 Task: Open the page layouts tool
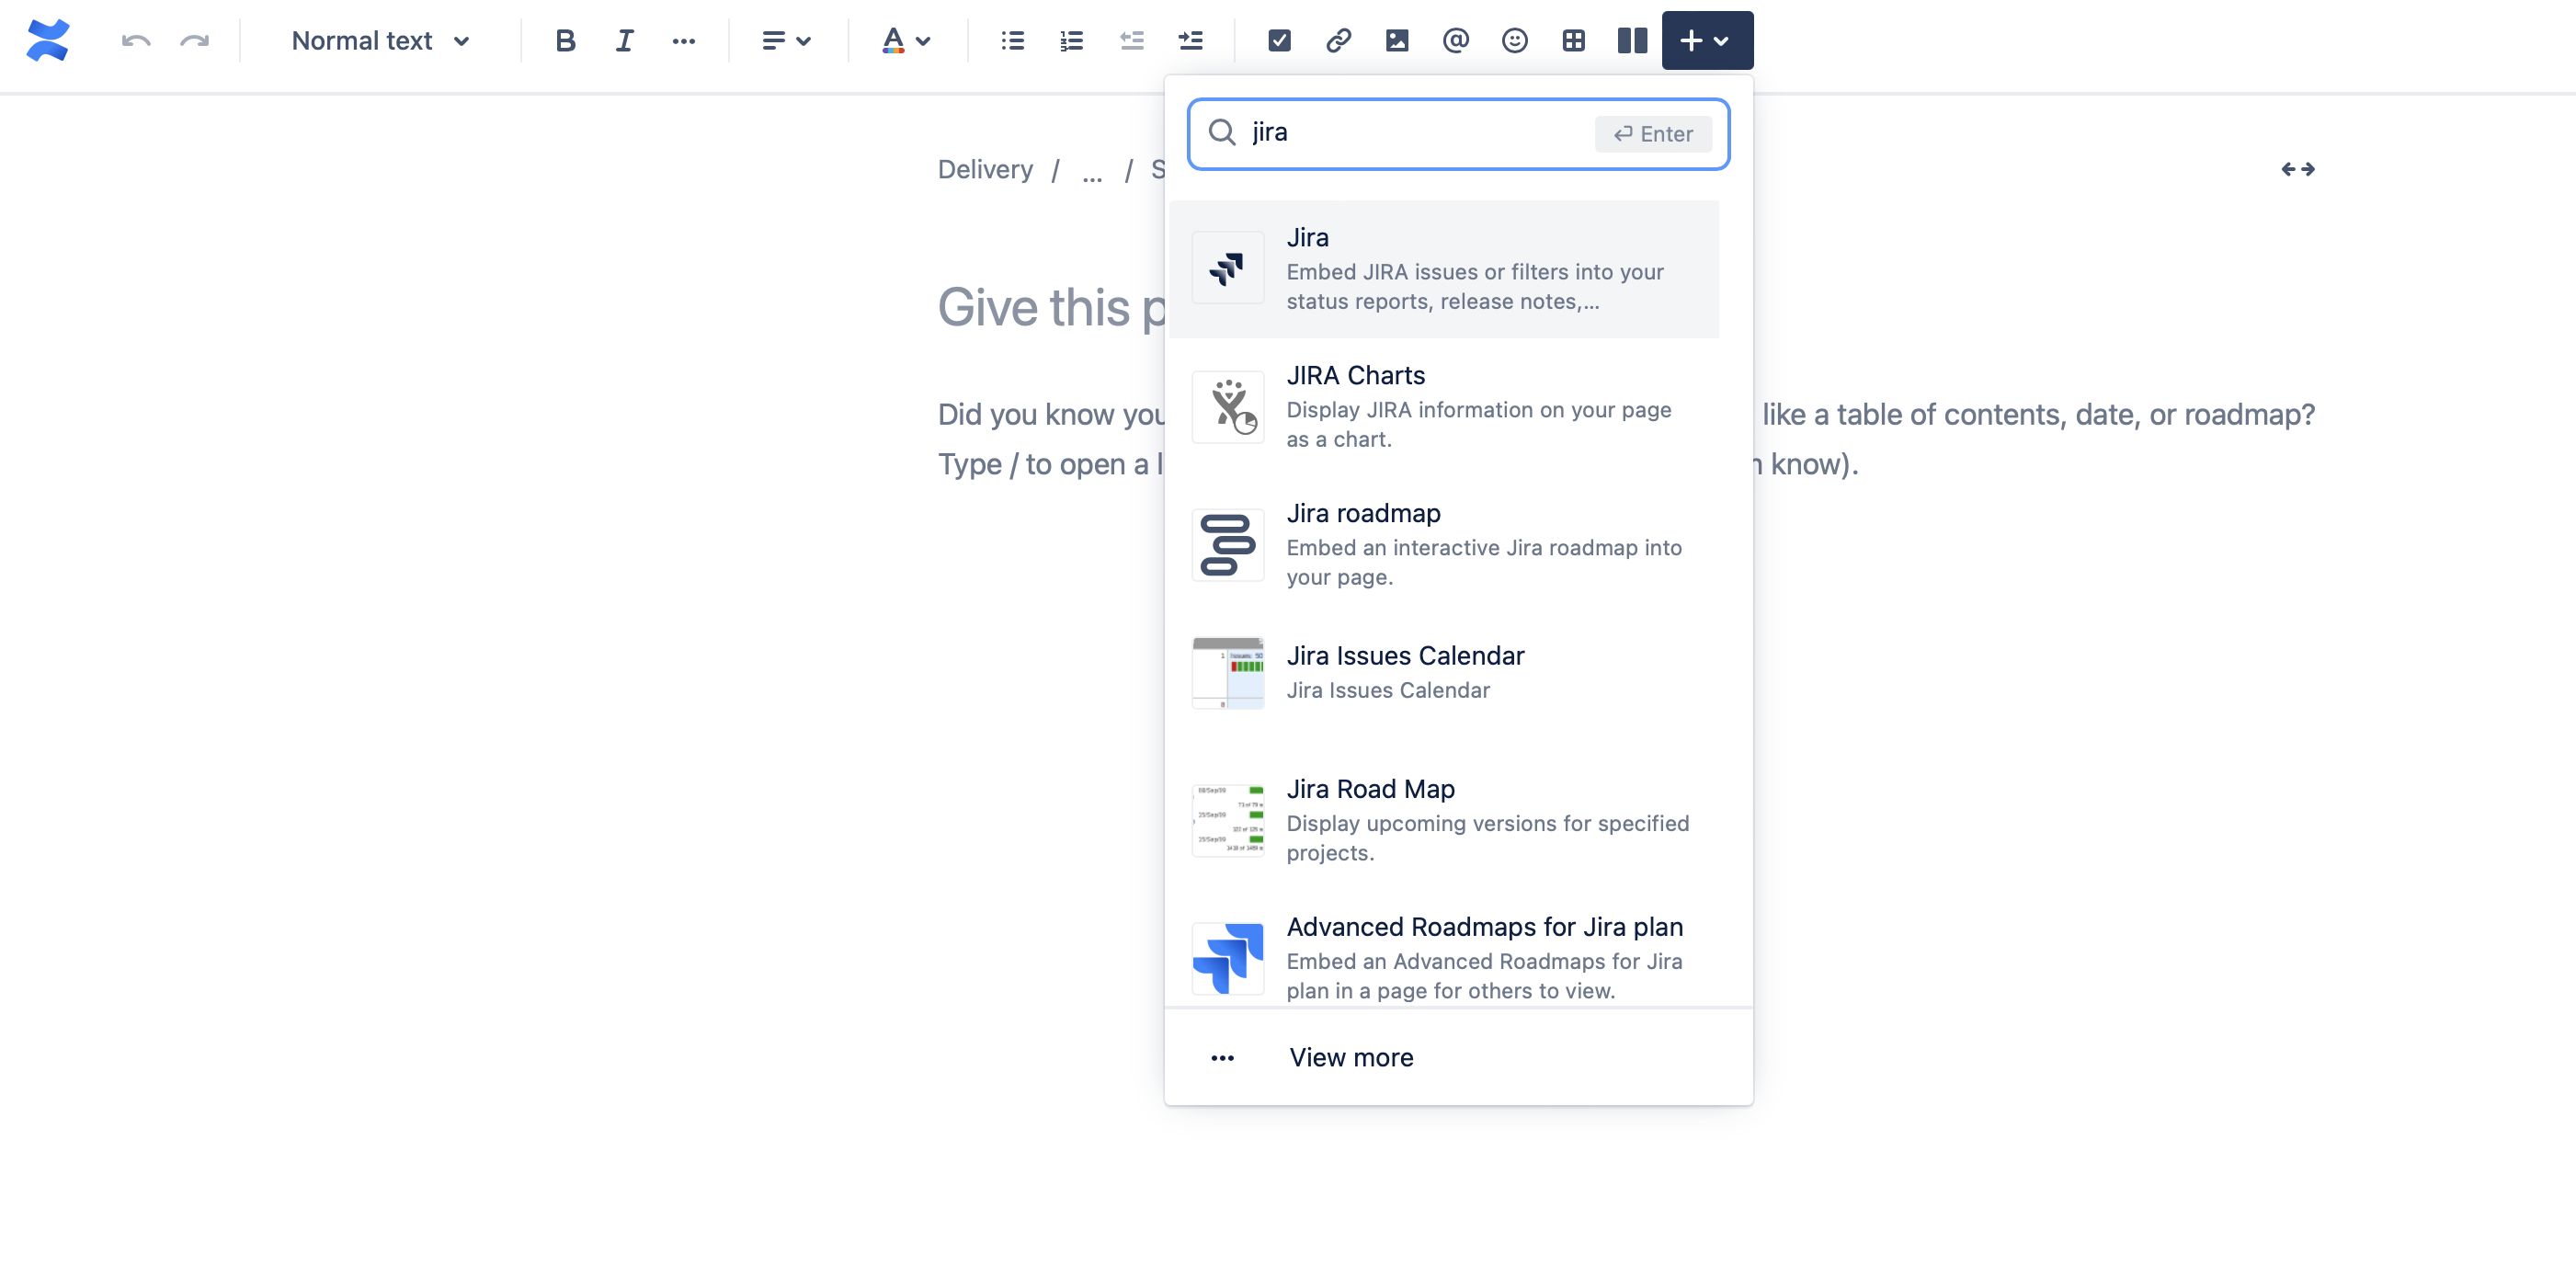pyautogui.click(x=1631, y=40)
